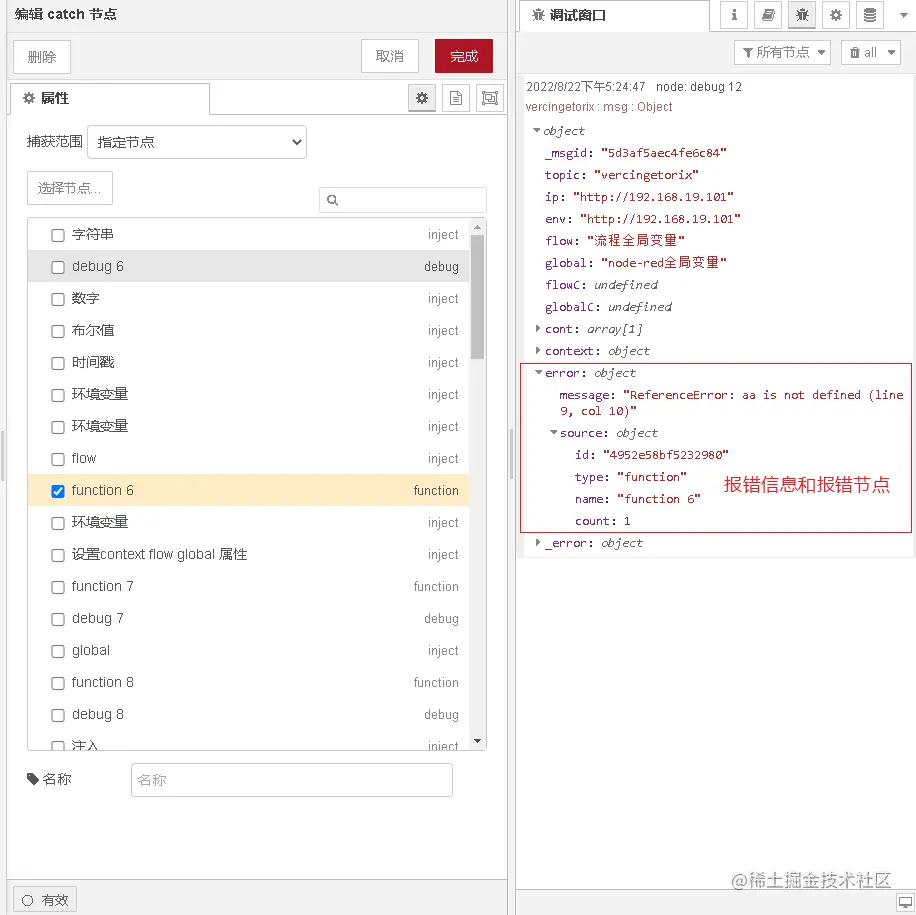
Task: Click the 注入 row at list bottom
Action: (x=248, y=744)
